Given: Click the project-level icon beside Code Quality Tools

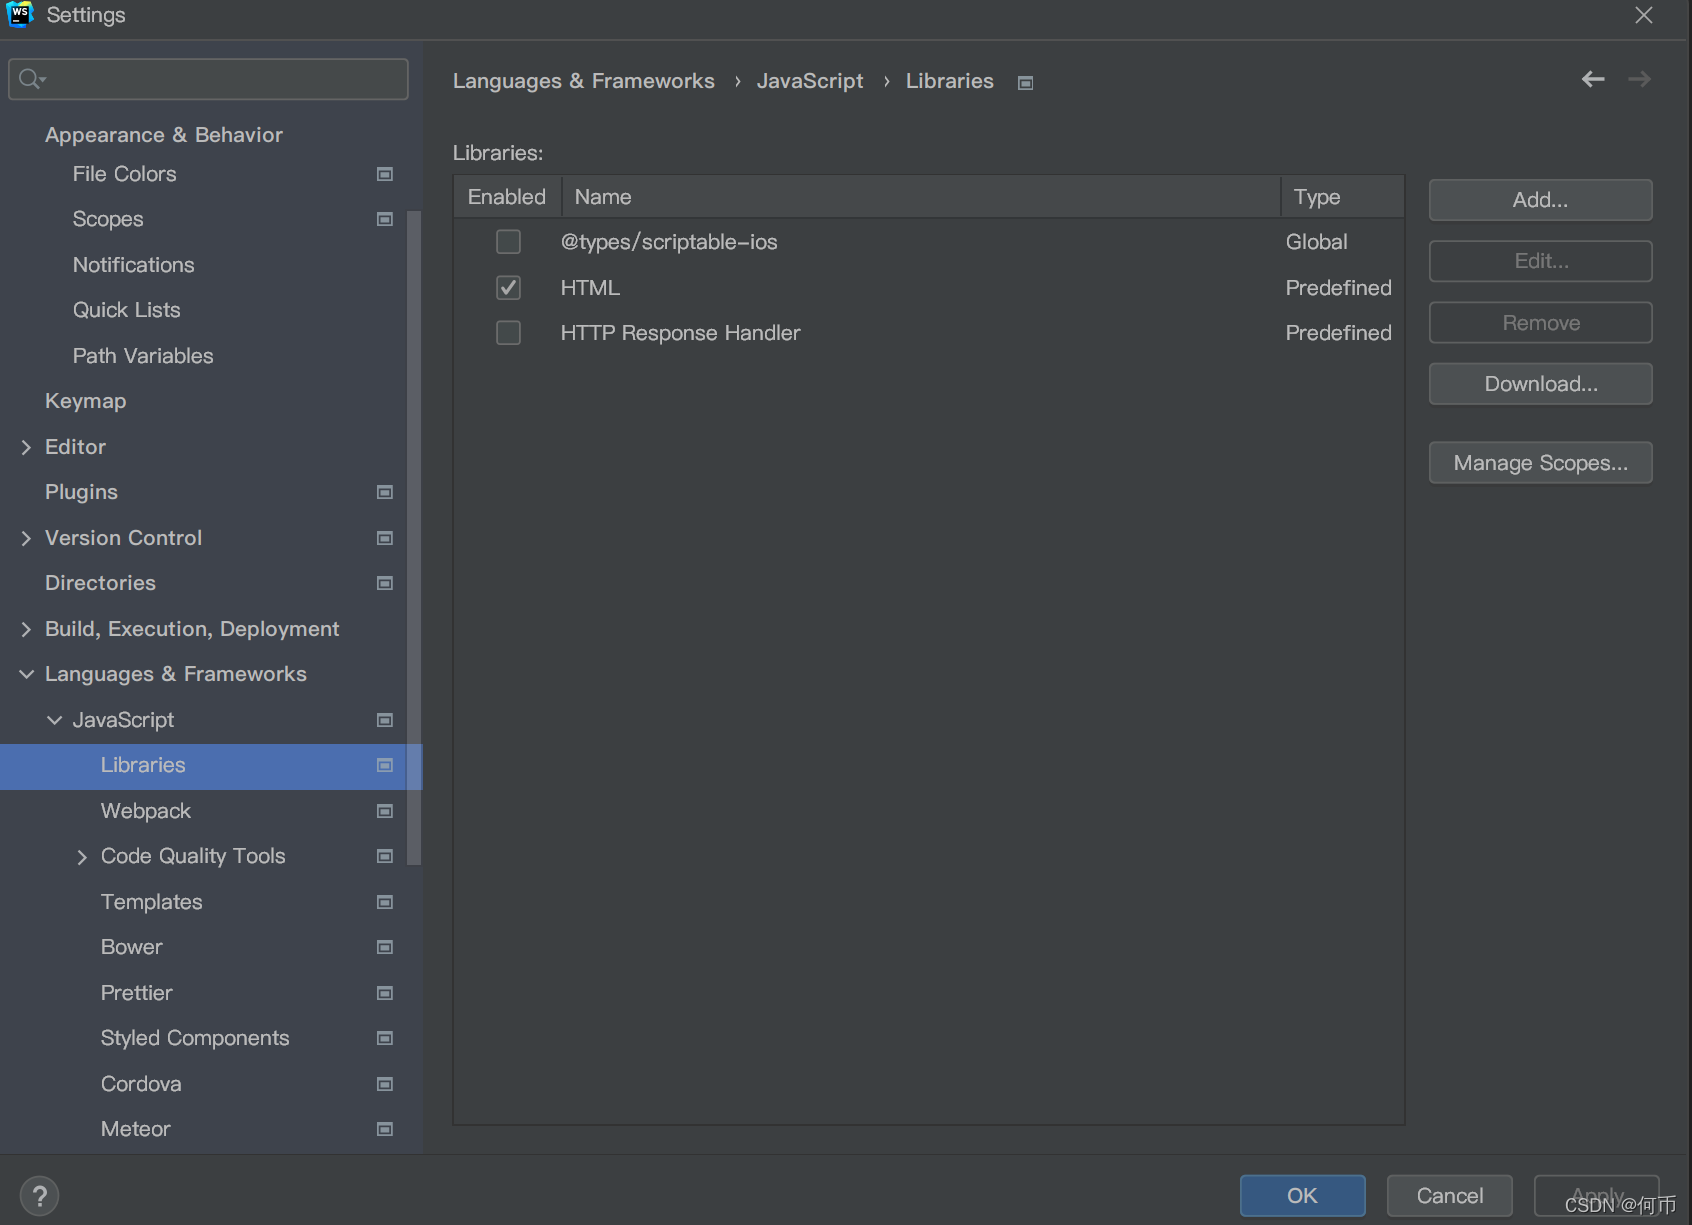Looking at the screenshot, I should coord(384,856).
